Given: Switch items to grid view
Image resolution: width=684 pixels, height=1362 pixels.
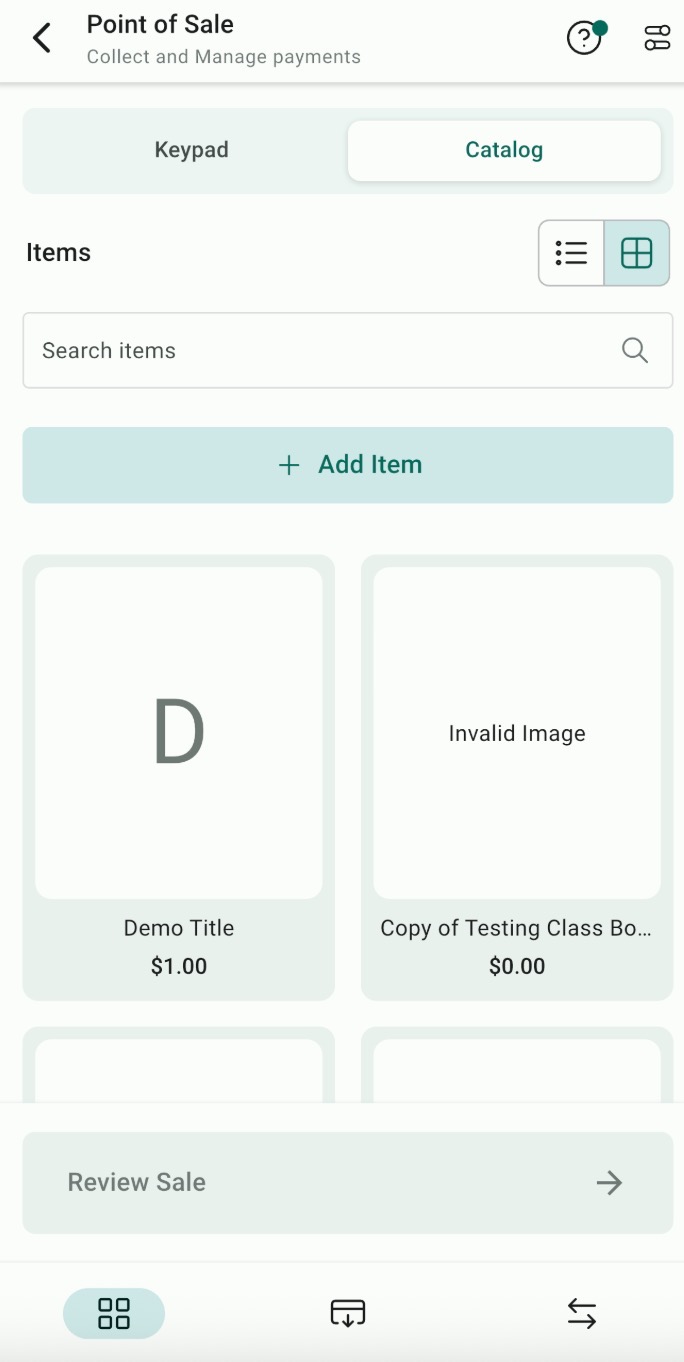Looking at the screenshot, I should [x=637, y=253].
